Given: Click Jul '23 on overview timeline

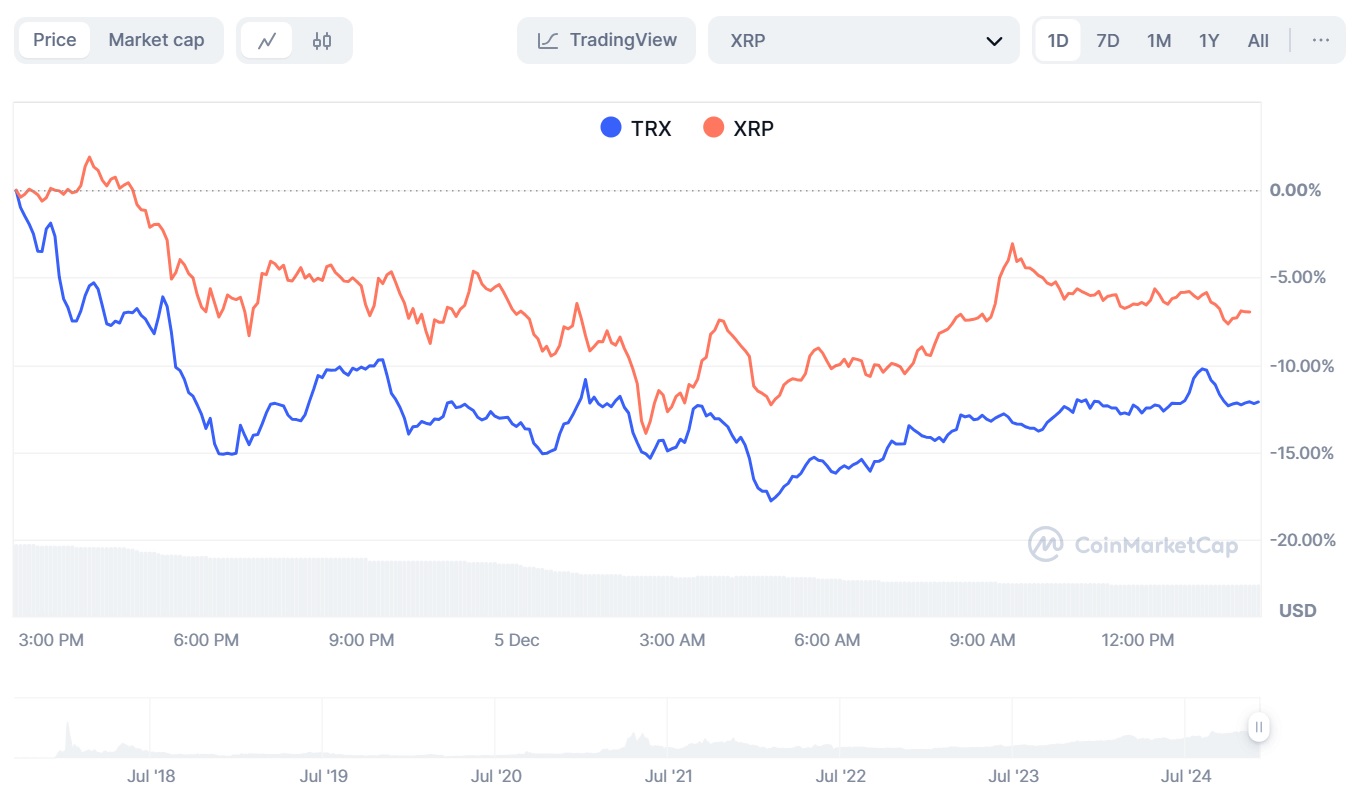Looking at the screenshot, I should [x=1013, y=775].
